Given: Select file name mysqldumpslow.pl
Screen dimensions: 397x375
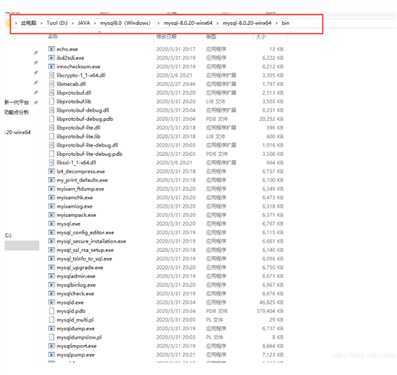Looking at the screenshot, I should pyautogui.click(x=79, y=337).
